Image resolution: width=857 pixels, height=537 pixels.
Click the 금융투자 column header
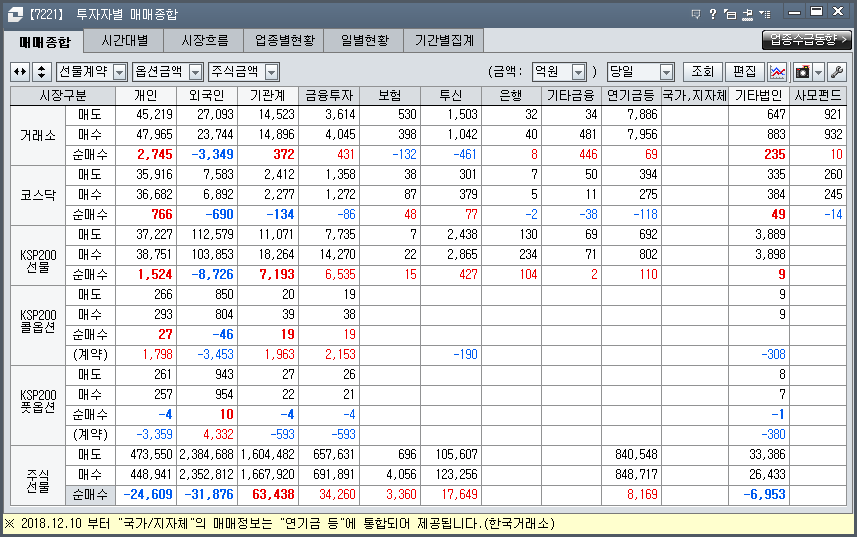(x=329, y=96)
